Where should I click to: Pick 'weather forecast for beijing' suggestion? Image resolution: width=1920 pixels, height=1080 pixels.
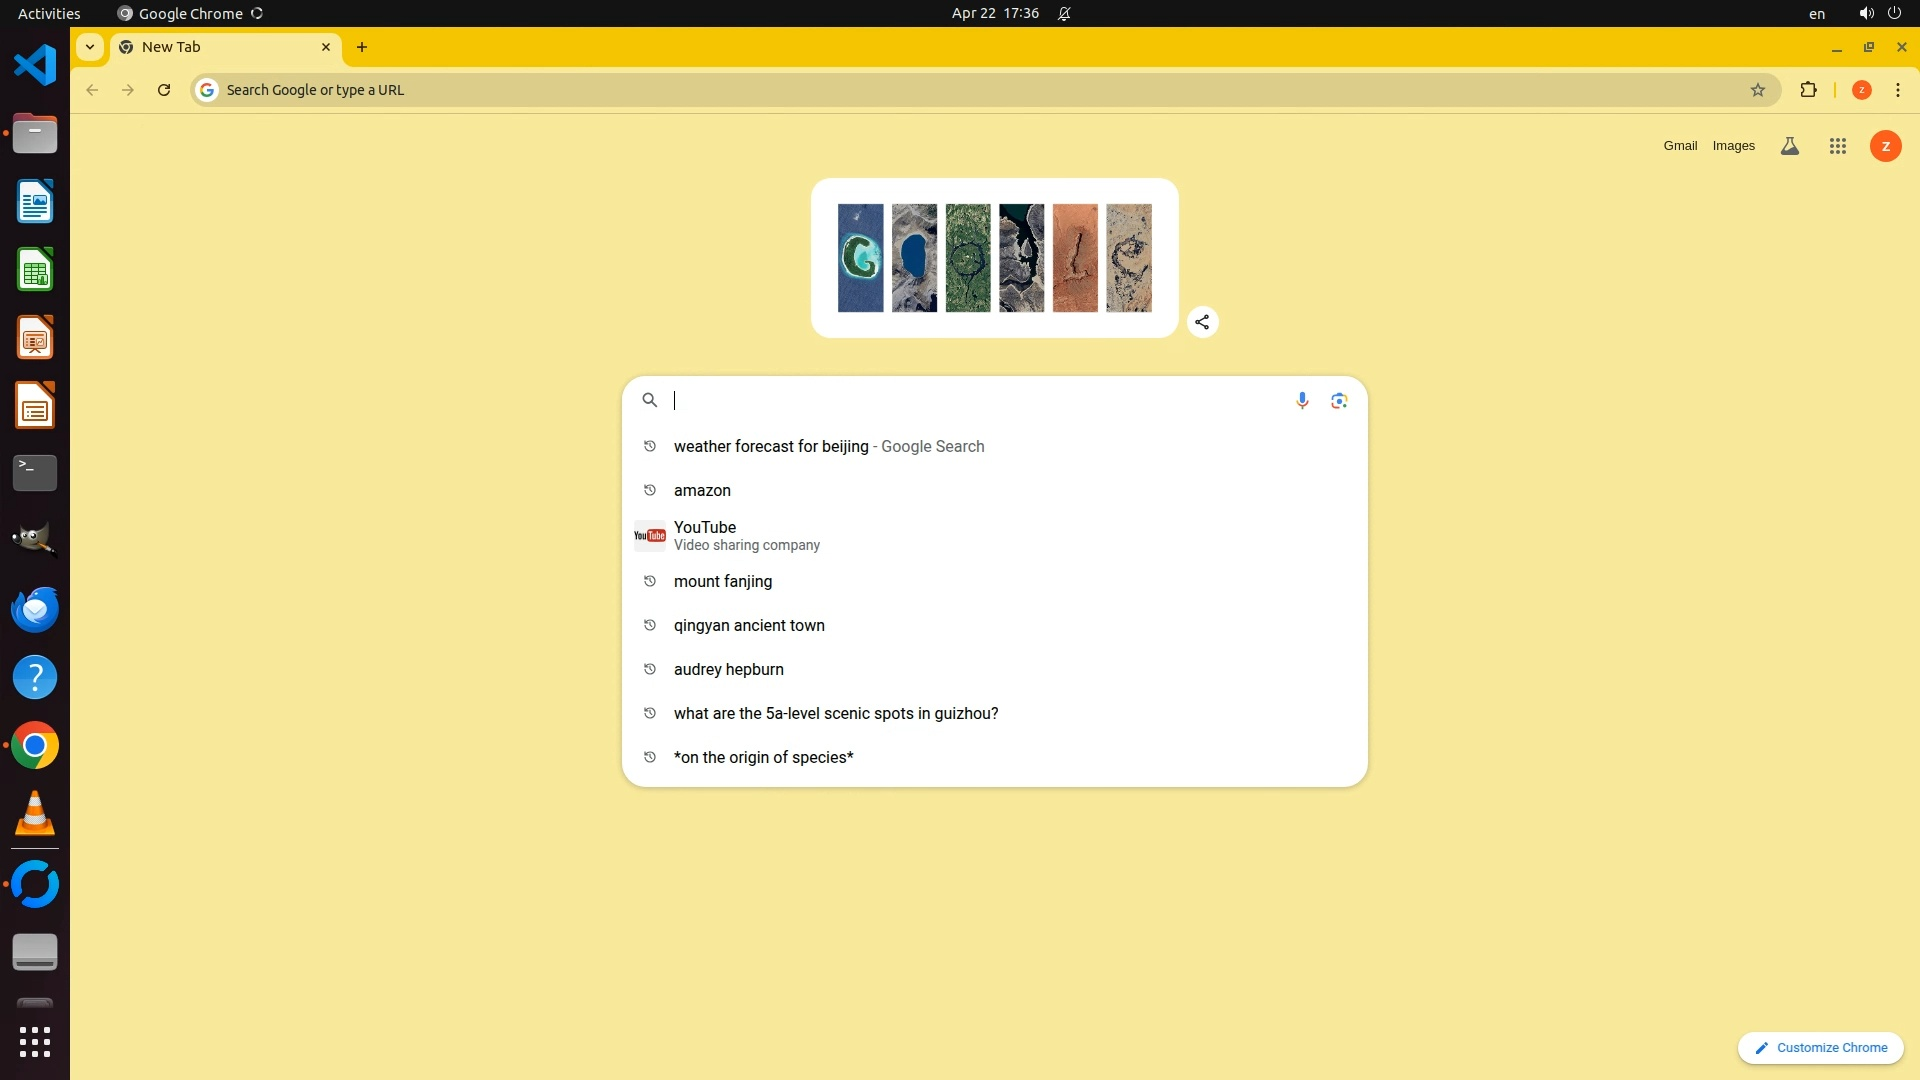point(770,447)
